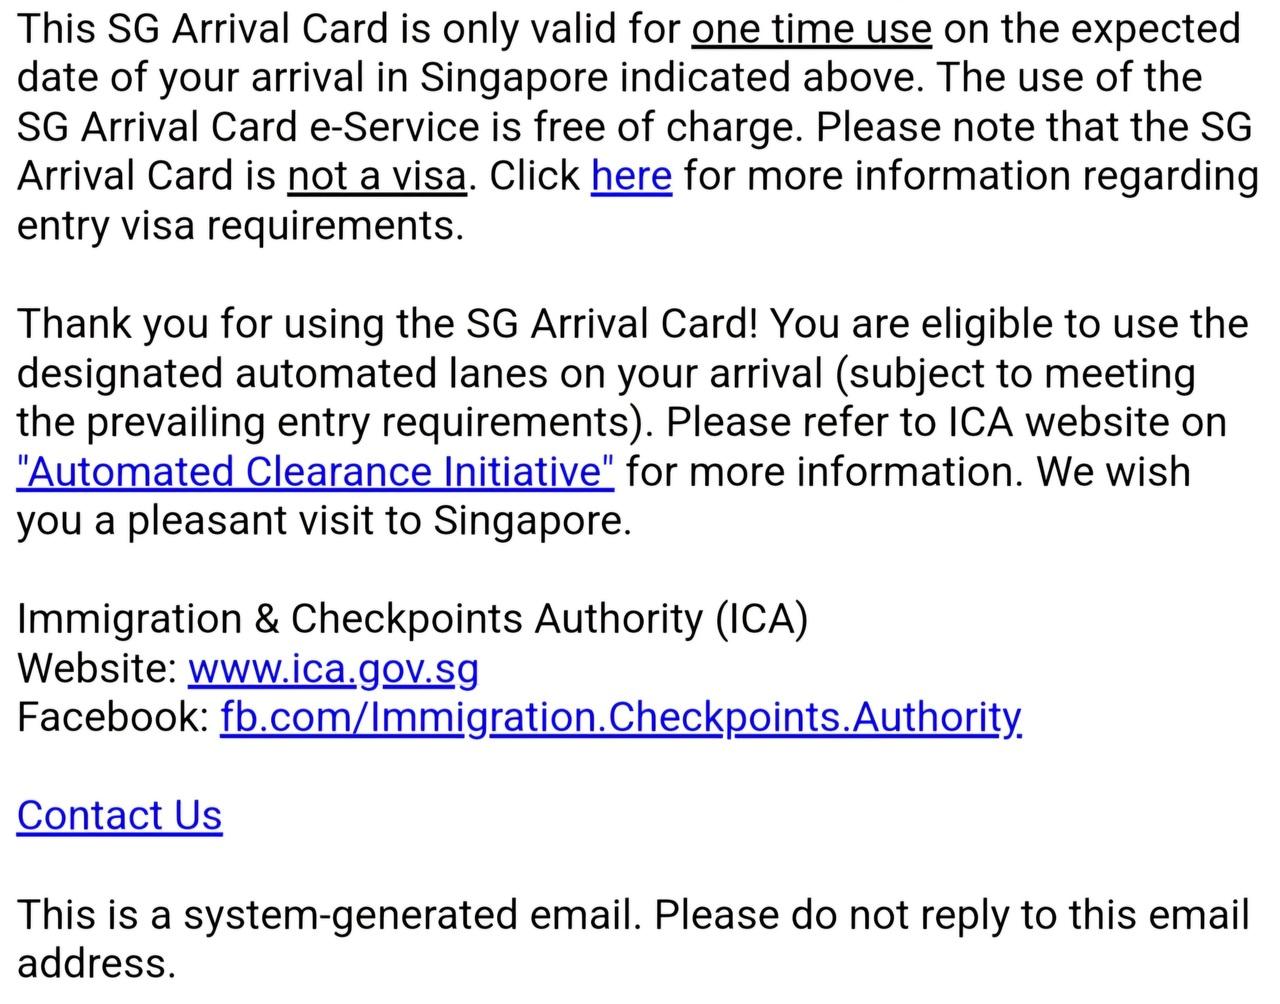The image size is (1280, 1004).
Task: Click the "here" visa requirements link
Action: (x=631, y=176)
